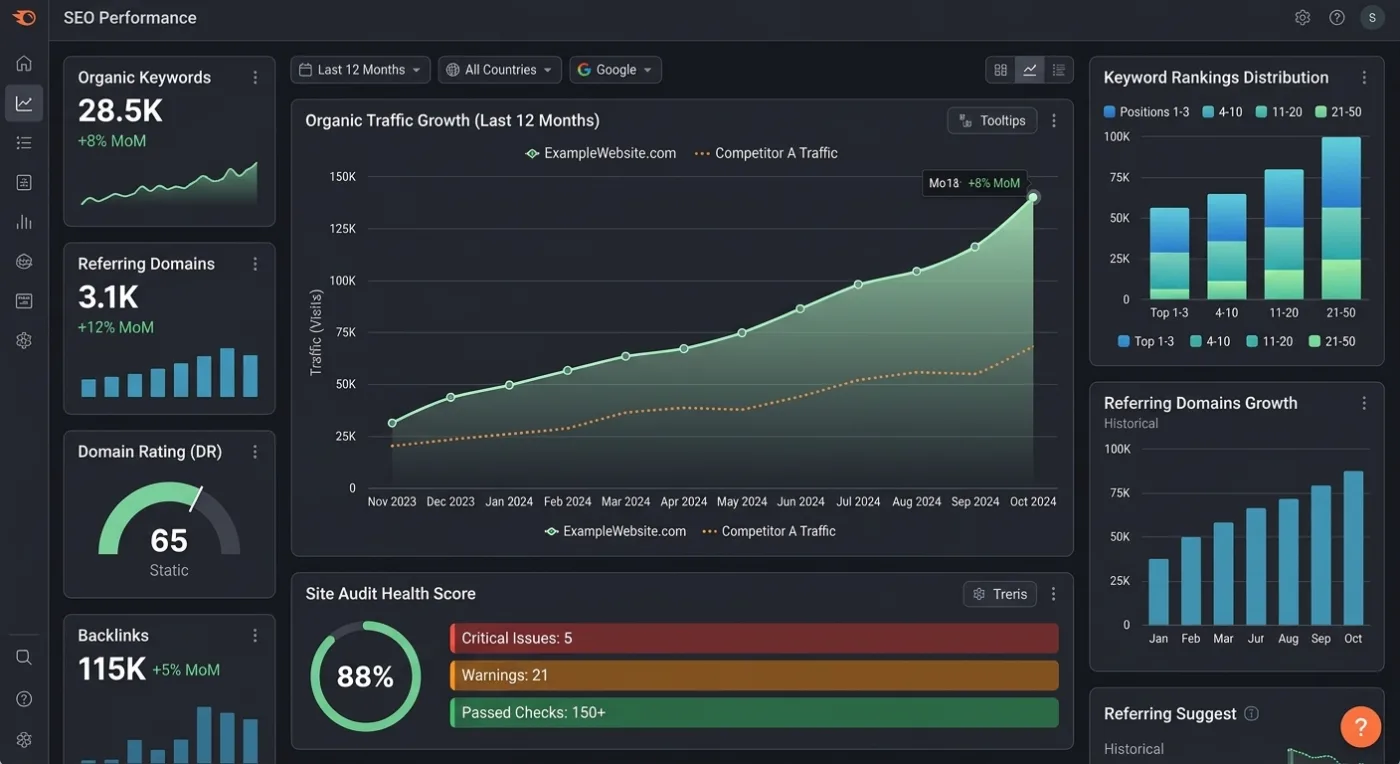Open Domain Rating card options menu
This screenshot has height=764, width=1400.
pos(255,452)
